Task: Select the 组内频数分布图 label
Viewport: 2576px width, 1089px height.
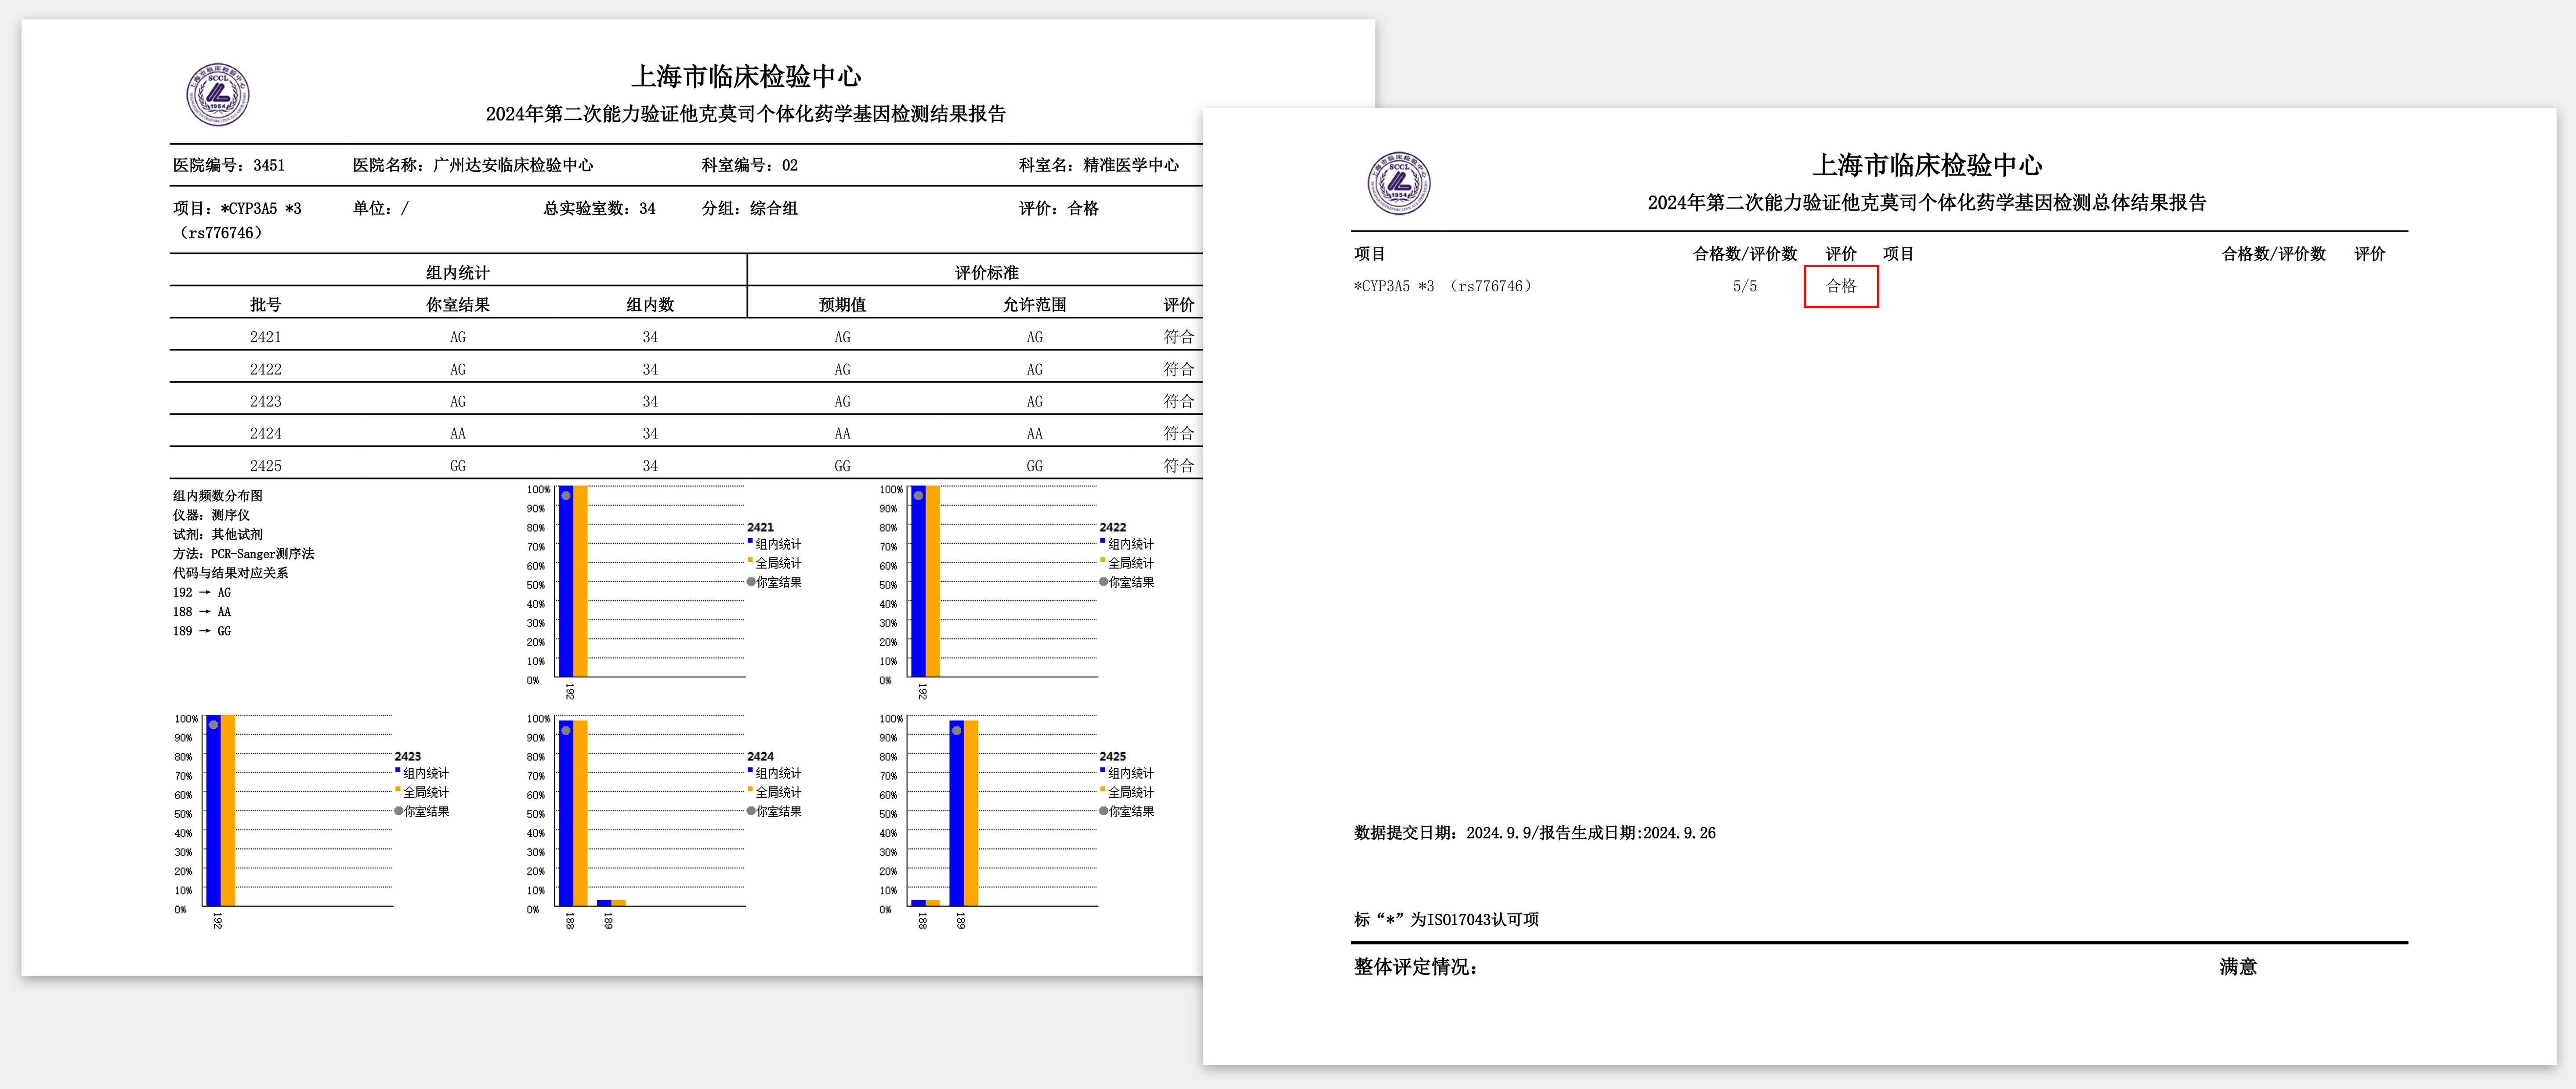Action: click(x=218, y=495)
